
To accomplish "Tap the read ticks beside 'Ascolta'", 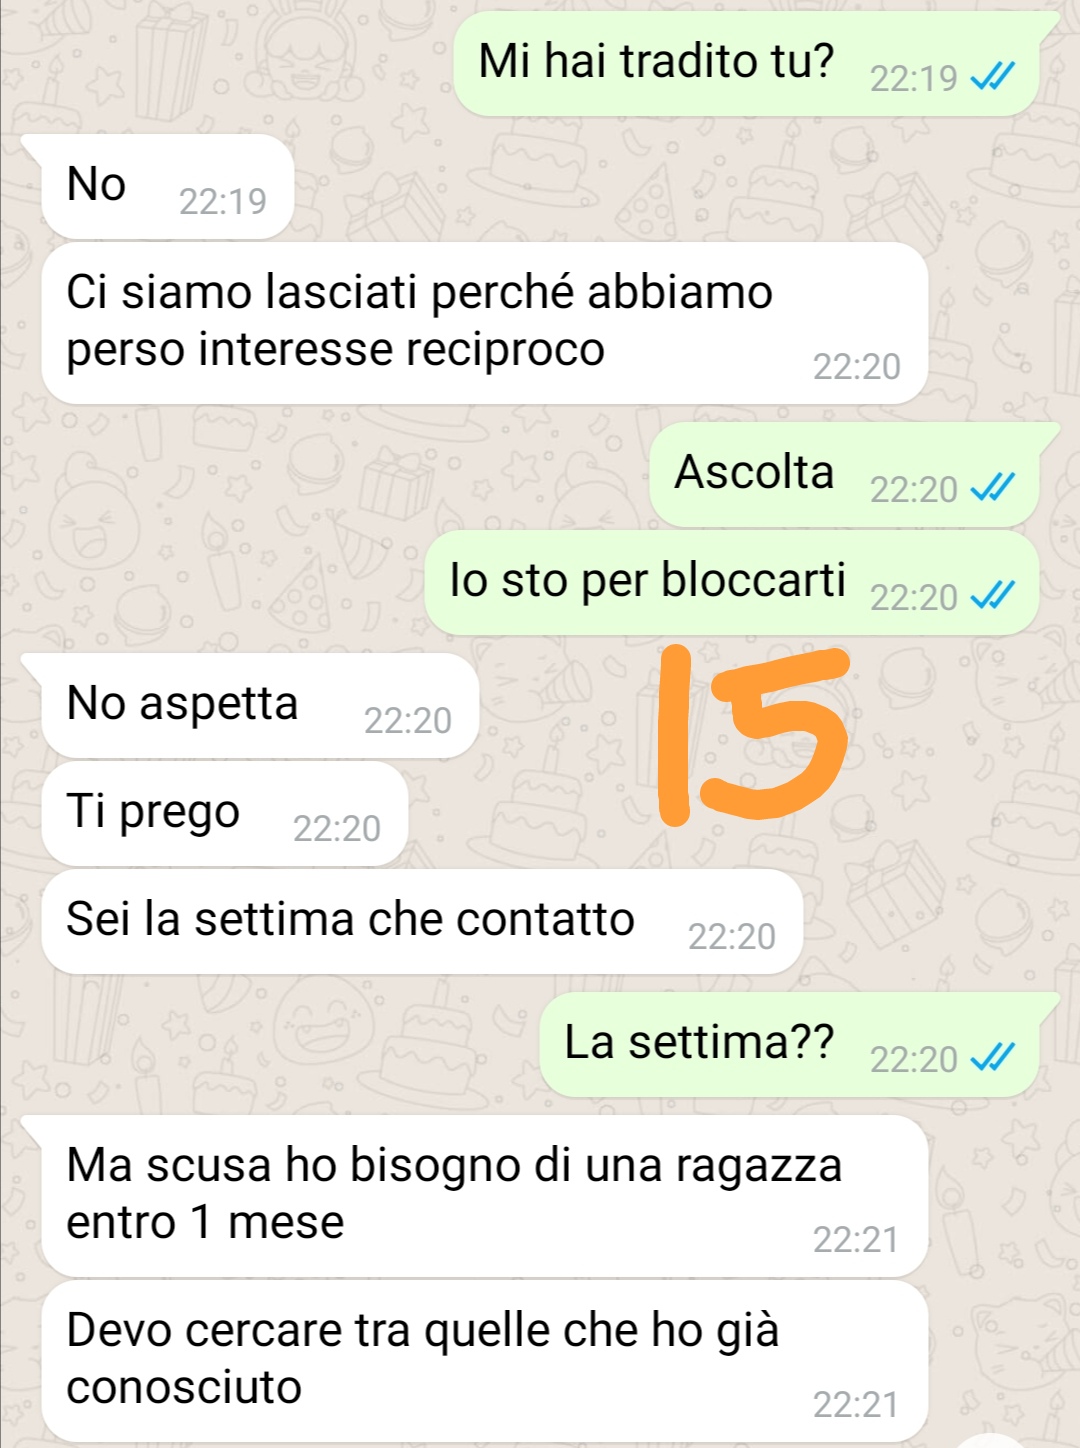I will (993, 488).
